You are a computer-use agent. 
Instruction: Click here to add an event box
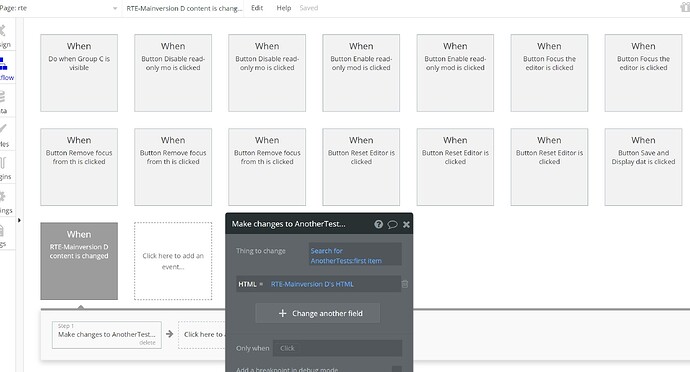click(173, 261)
